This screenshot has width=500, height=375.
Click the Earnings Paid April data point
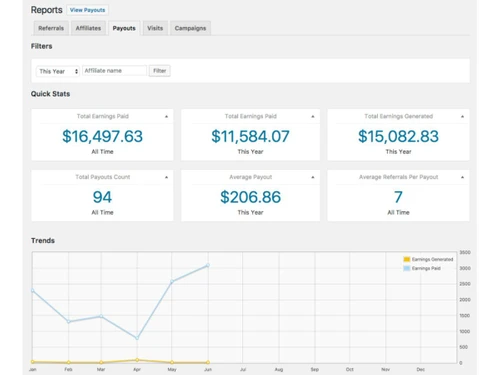coord(137,338)
